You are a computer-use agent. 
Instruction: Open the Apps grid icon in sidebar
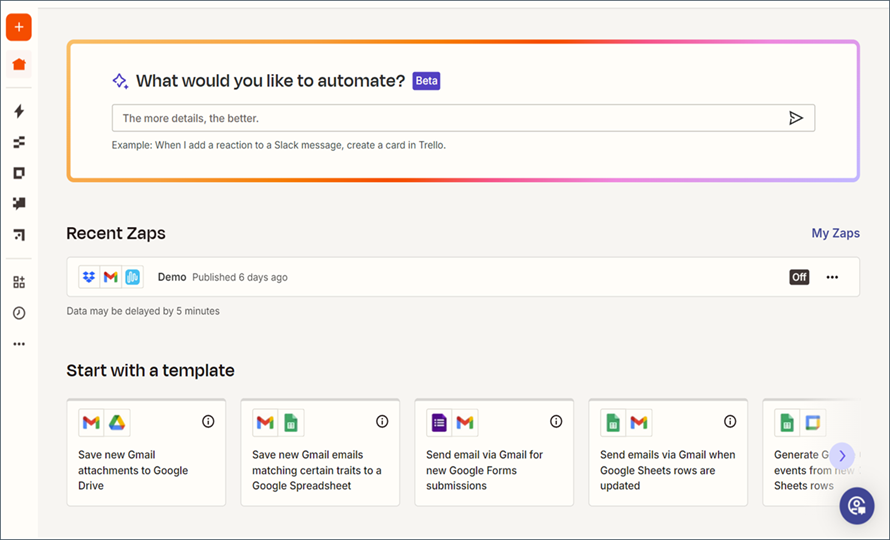19,282
